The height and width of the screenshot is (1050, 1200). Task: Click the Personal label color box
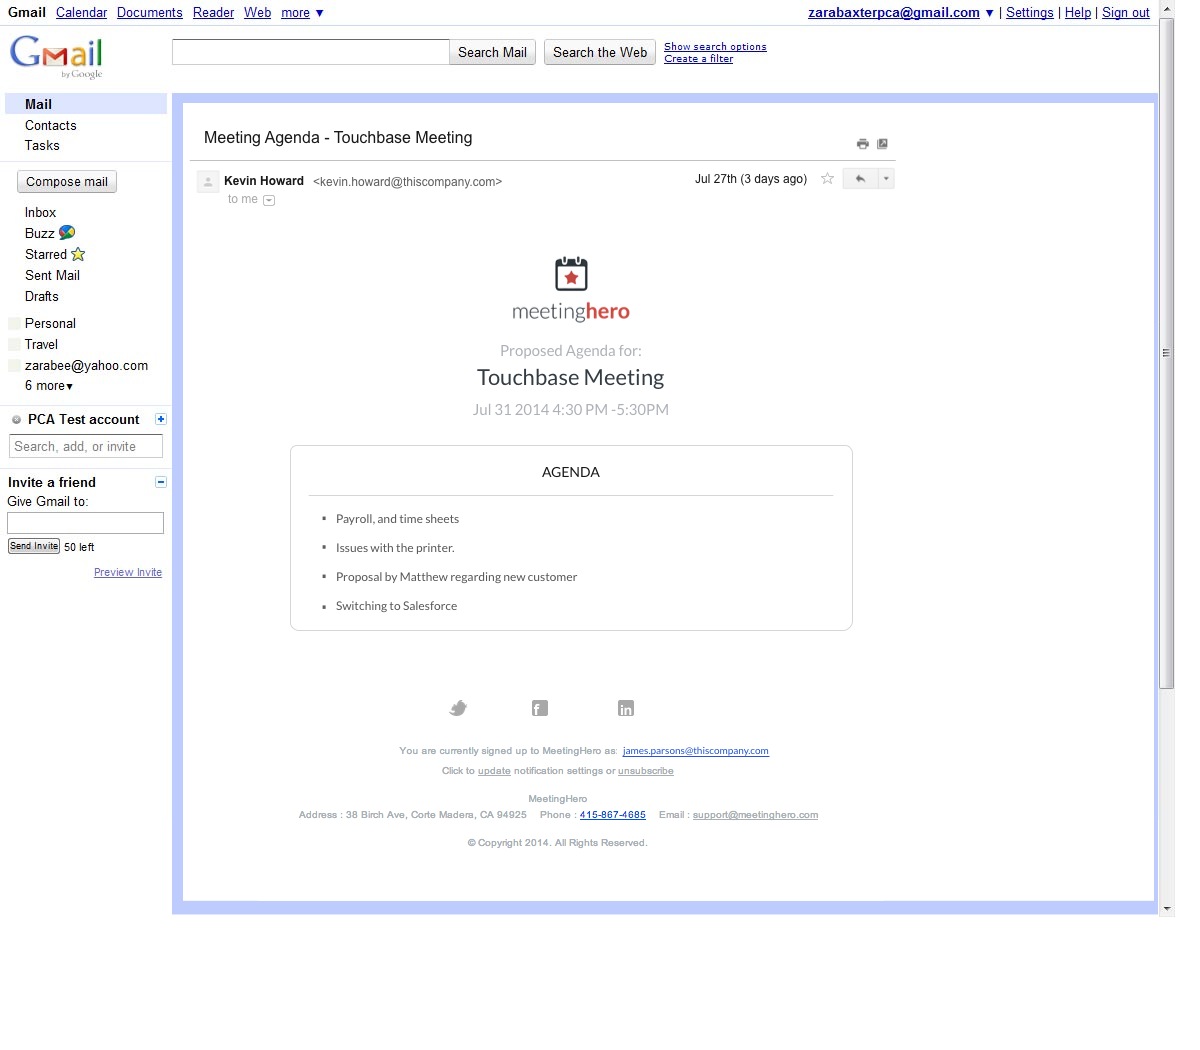coord(14,324)
